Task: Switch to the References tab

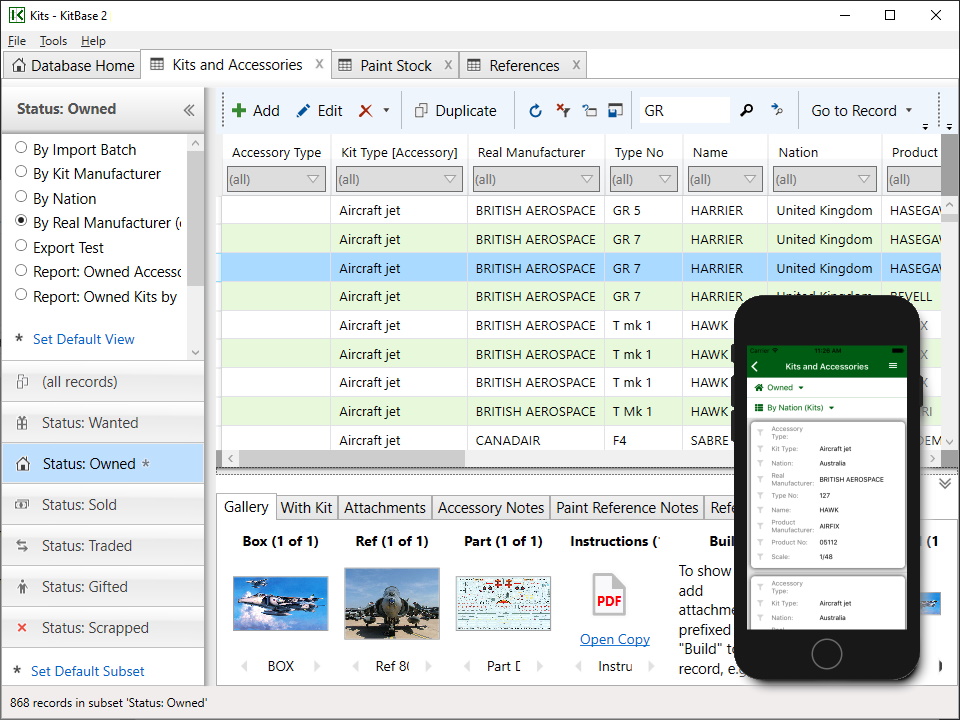Action: (524, 66)
